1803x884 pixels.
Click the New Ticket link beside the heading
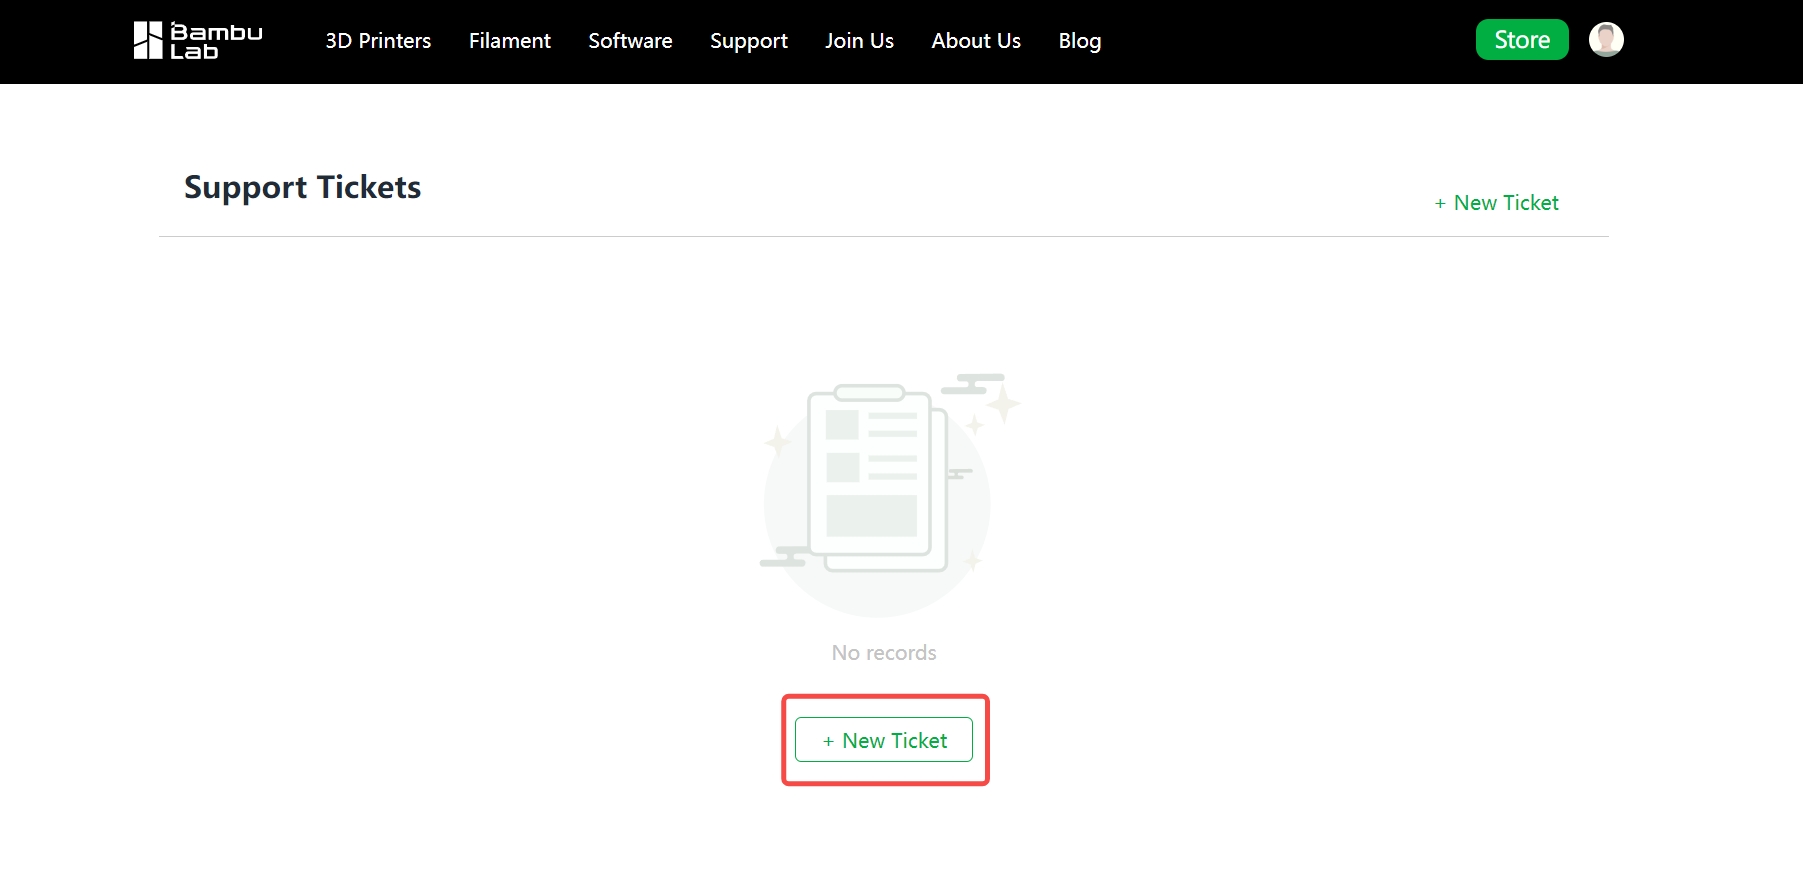tap(1497, 203)
